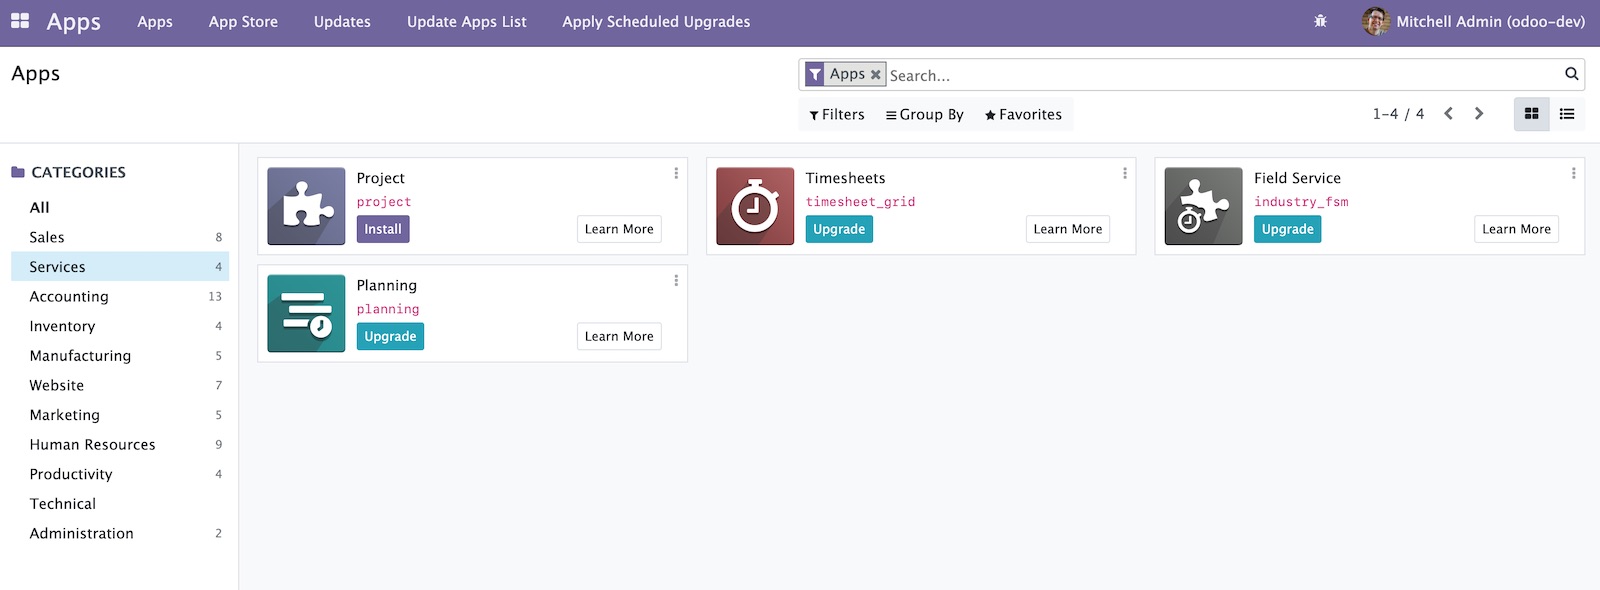Click the Planning app icon

[306, 313]
